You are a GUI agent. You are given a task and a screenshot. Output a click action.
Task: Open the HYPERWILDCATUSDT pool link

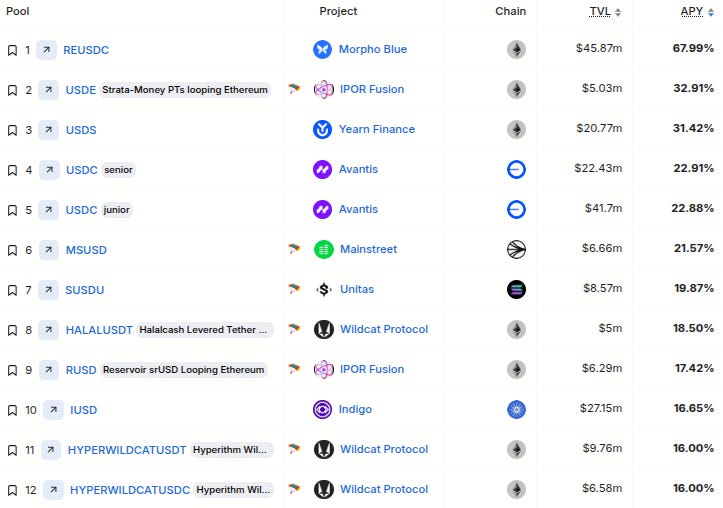(127, 450)
